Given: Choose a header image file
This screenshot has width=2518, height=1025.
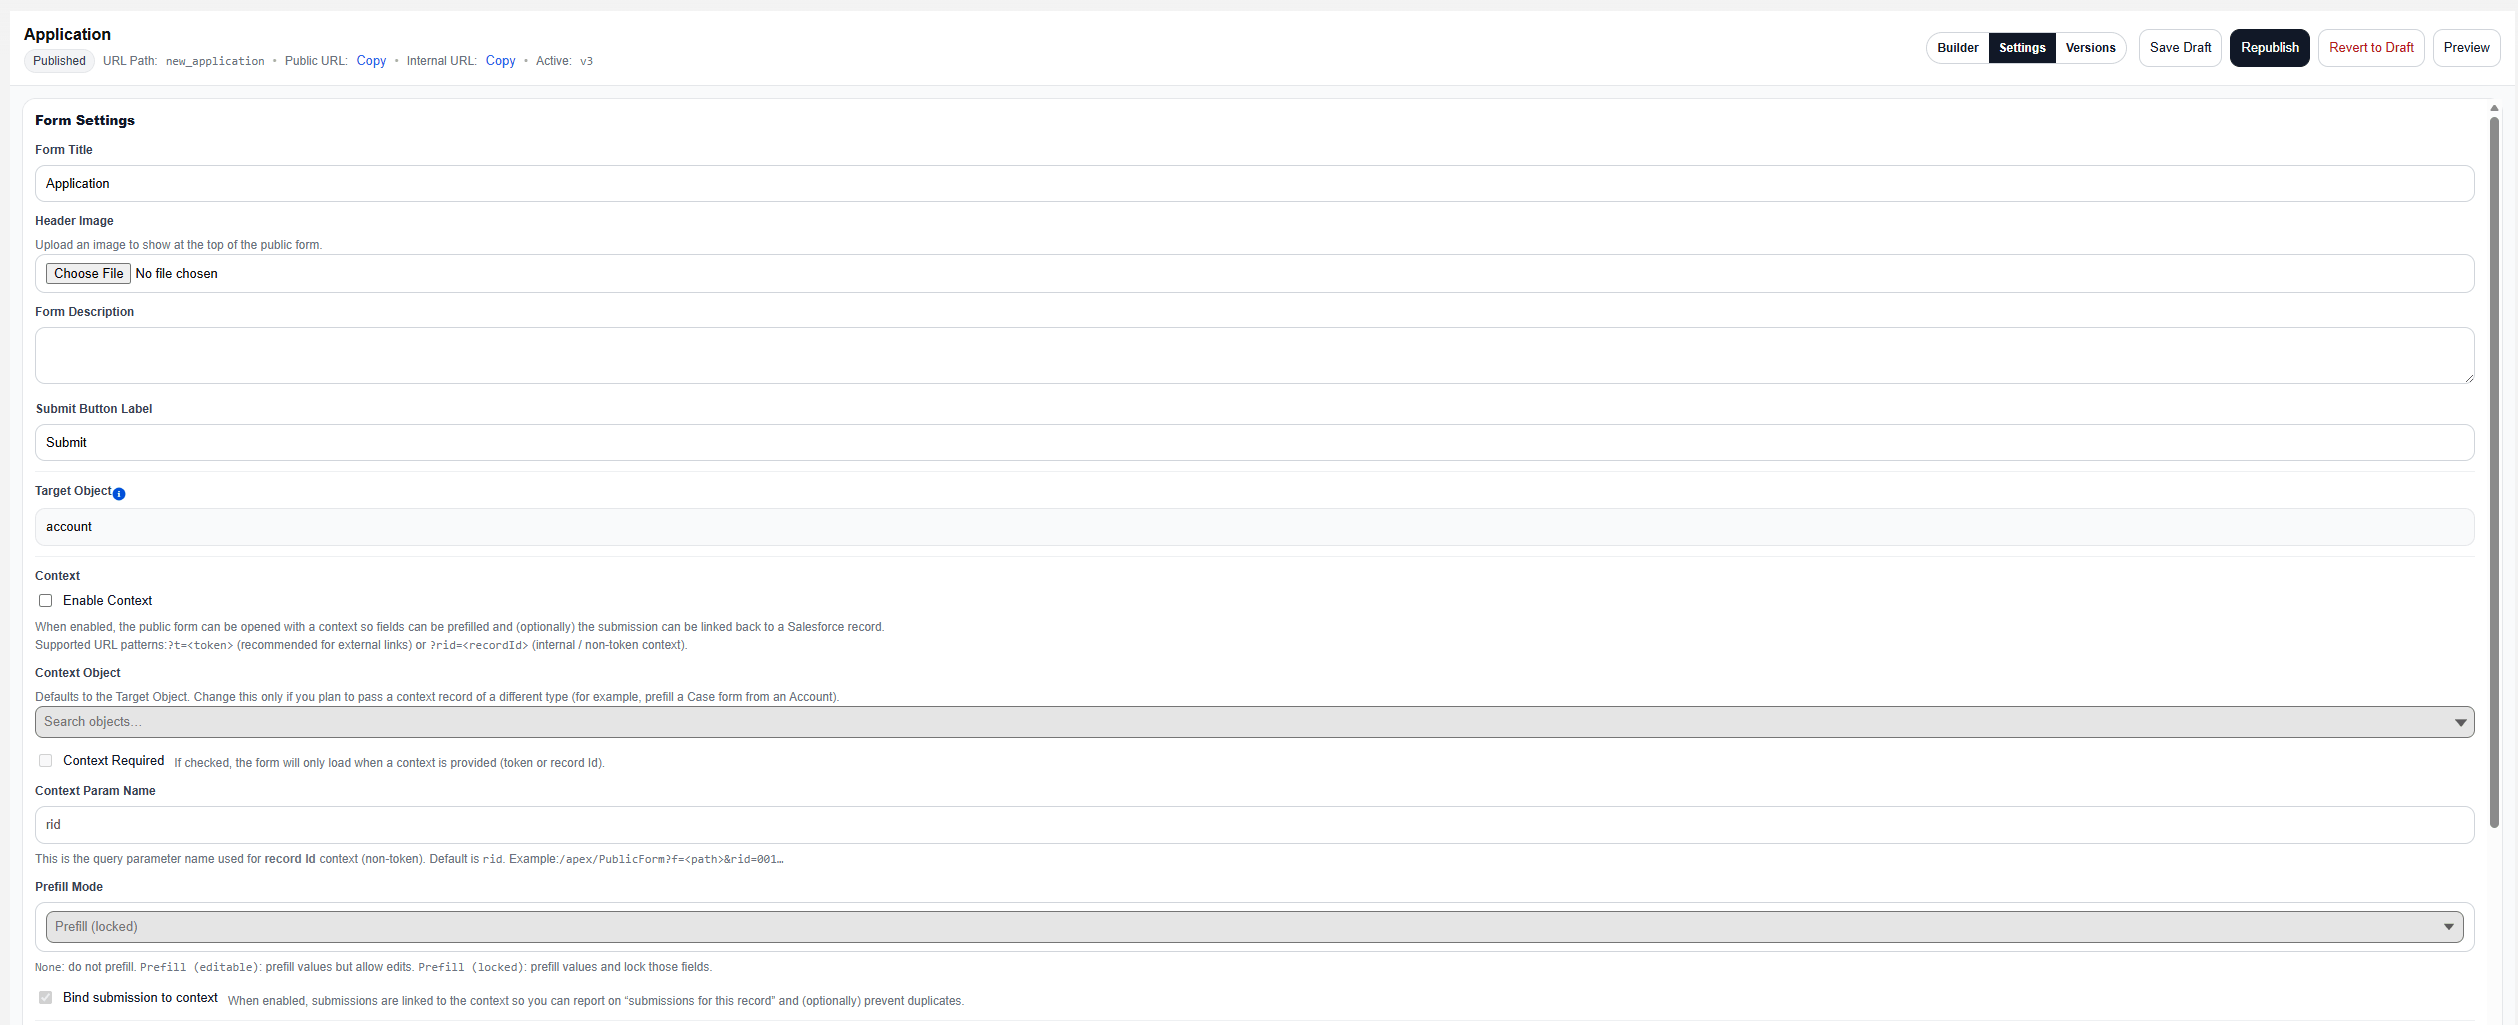Looking at the screenshot, I should [88, 273].
